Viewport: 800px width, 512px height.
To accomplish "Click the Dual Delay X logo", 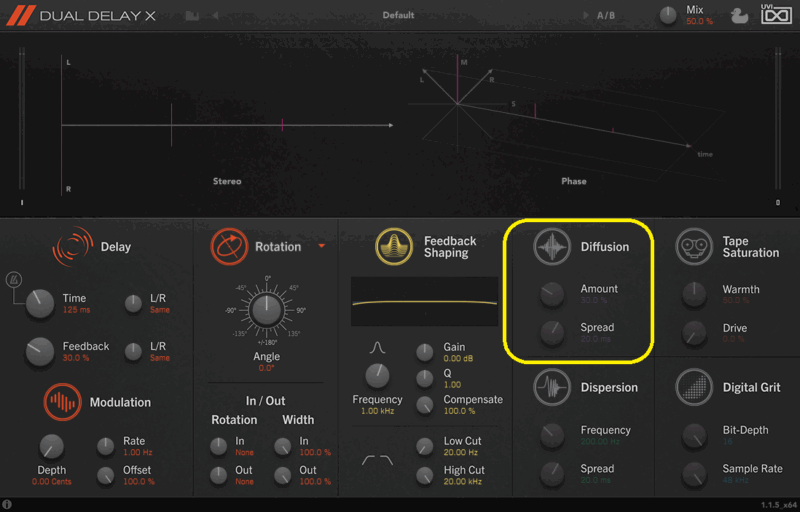I will [x=81, y=15].
